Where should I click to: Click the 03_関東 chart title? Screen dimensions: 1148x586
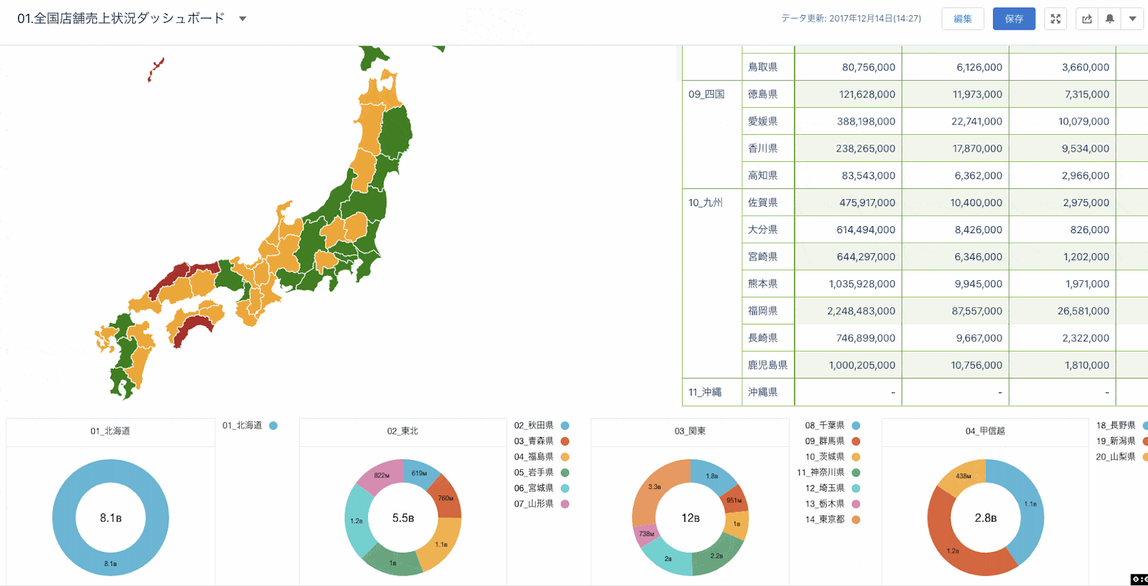(x=690, y=432)
